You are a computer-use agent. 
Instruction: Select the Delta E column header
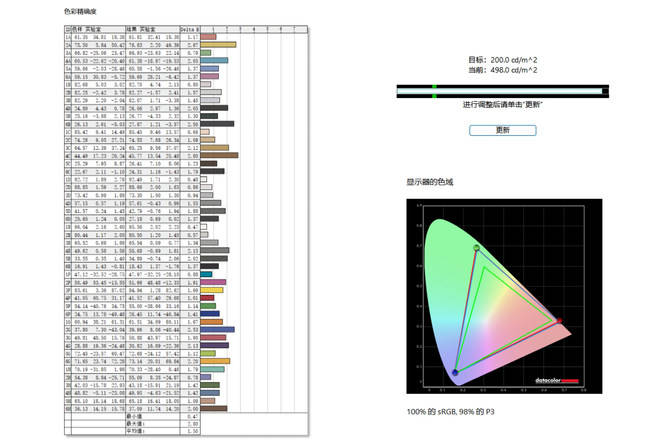click(190, 30)
